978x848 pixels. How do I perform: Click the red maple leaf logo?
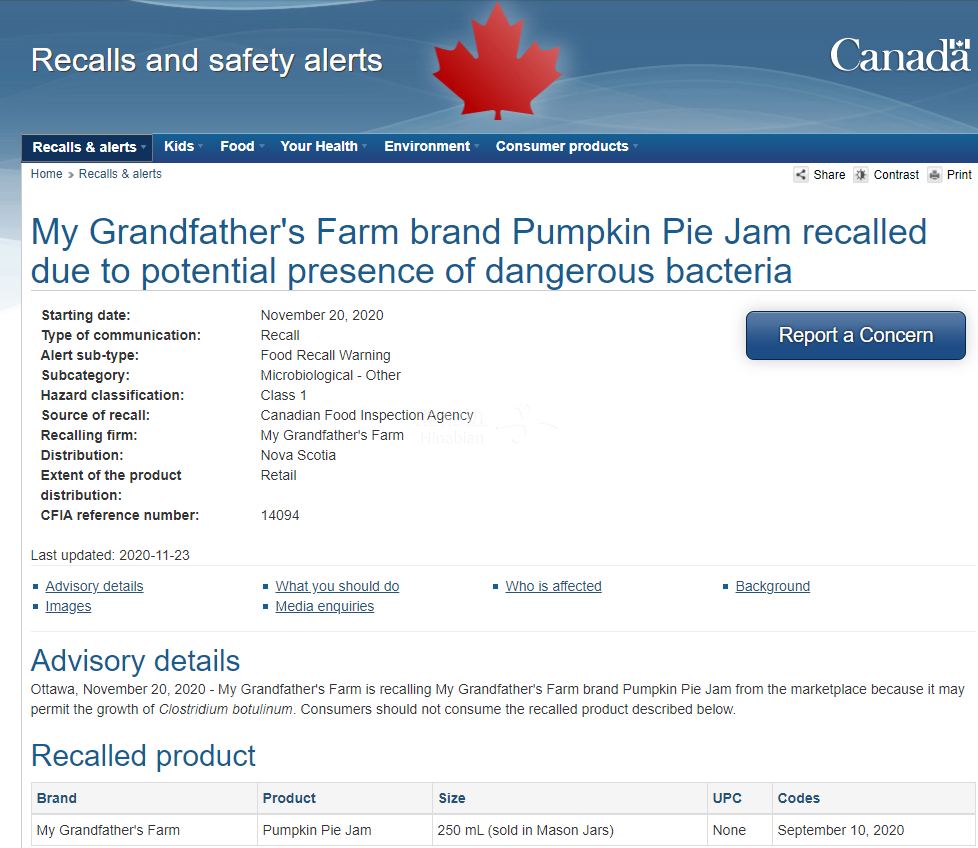pos(497,62)
